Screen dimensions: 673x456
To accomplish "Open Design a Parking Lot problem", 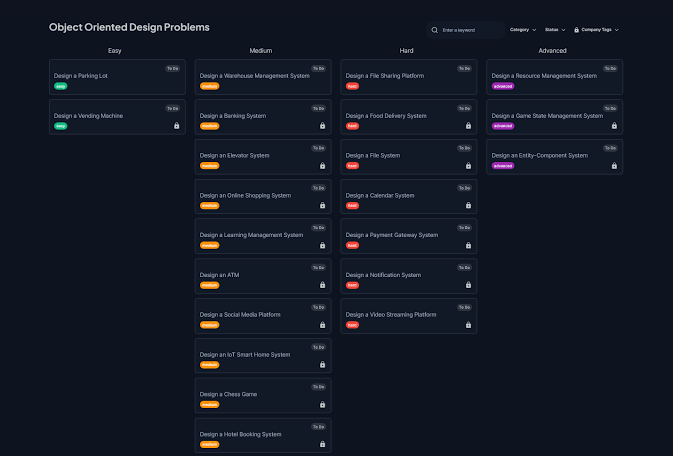I will tap(117, 77).
